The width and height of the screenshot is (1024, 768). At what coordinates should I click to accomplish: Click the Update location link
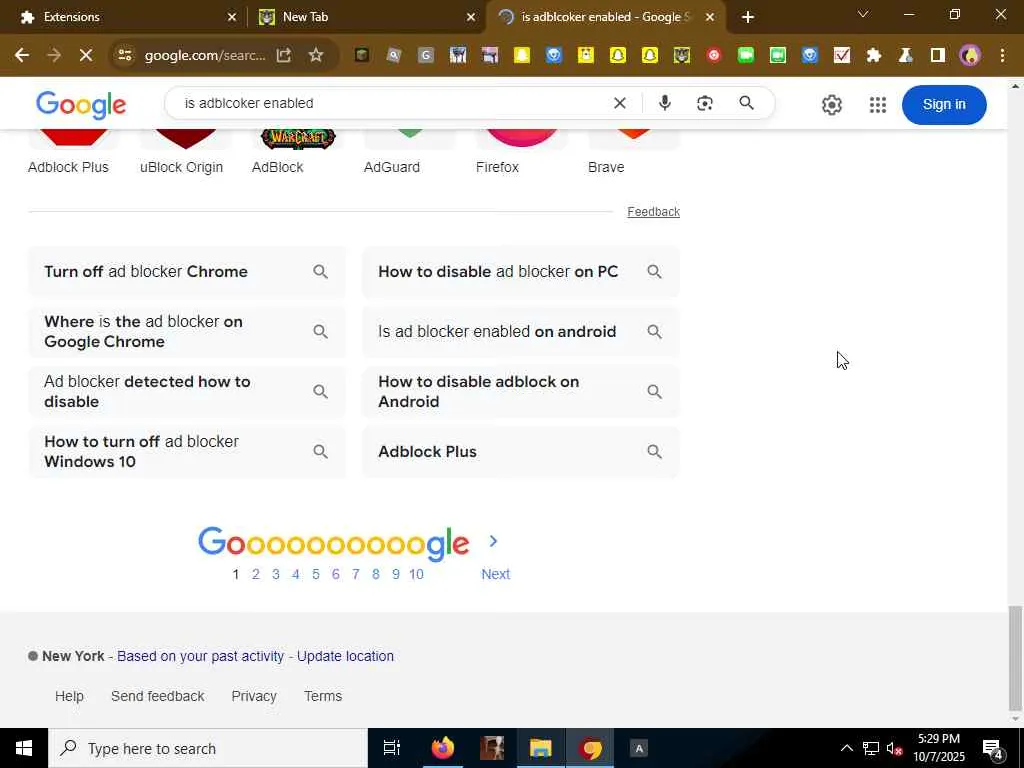(x=345, y=656)
